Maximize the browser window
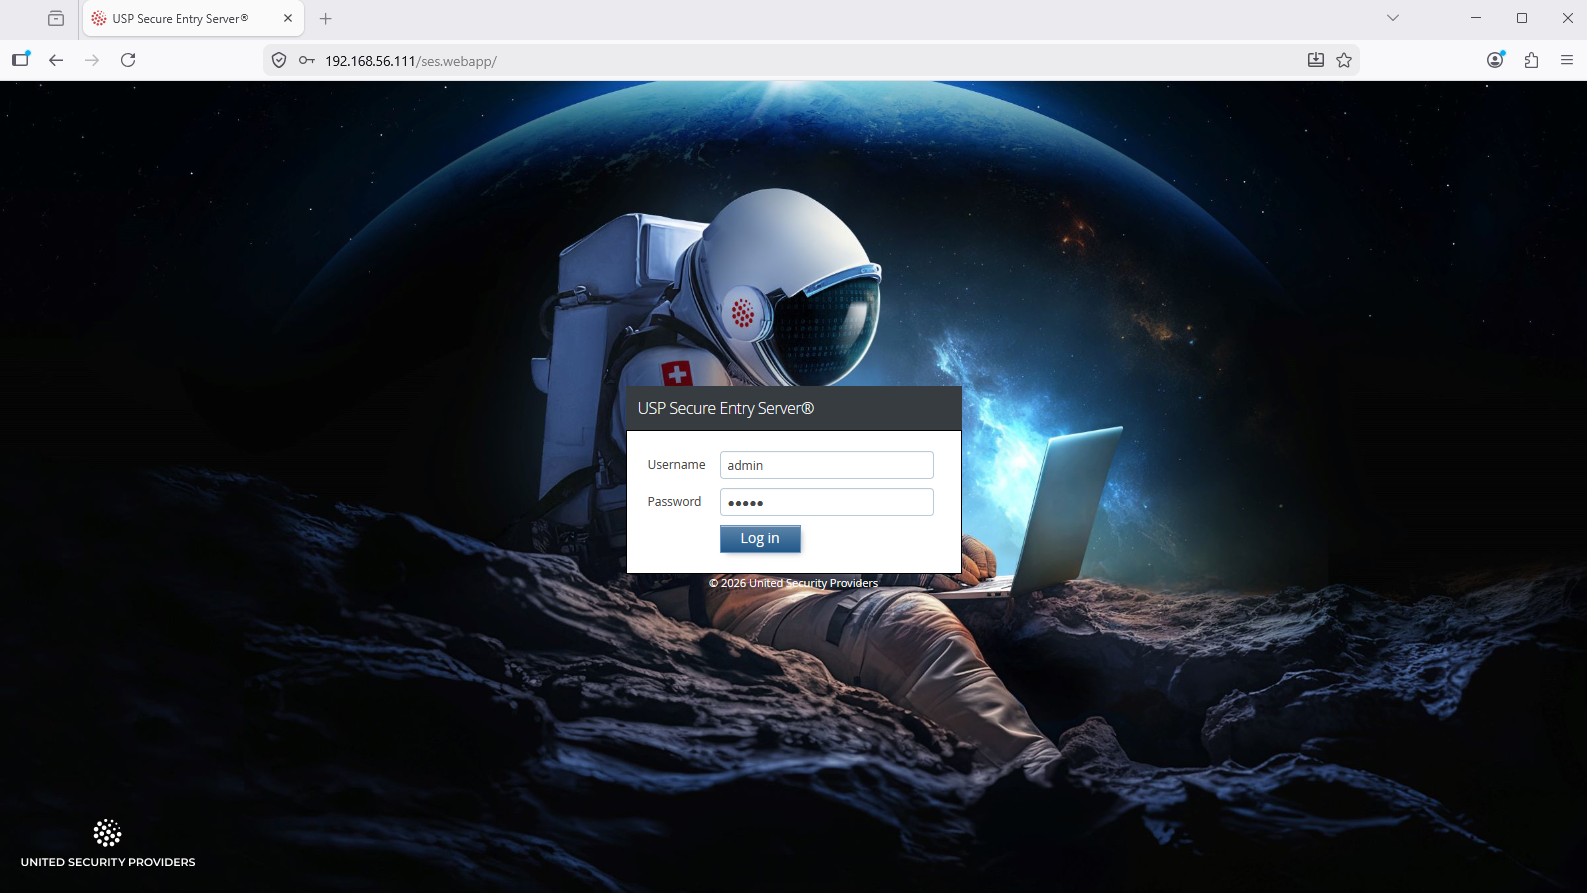 (1522, 18)
